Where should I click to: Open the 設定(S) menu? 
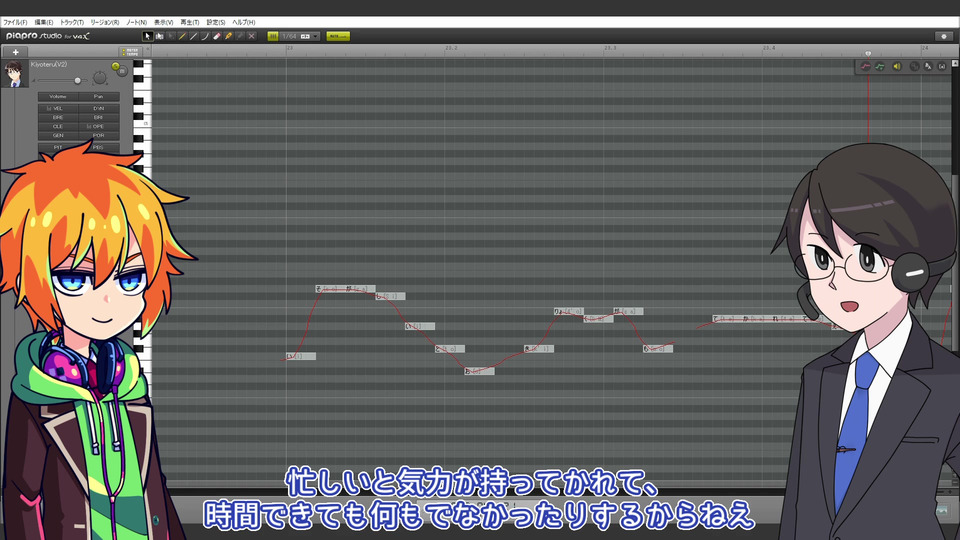pyautogui.click(x=216, y=22)
